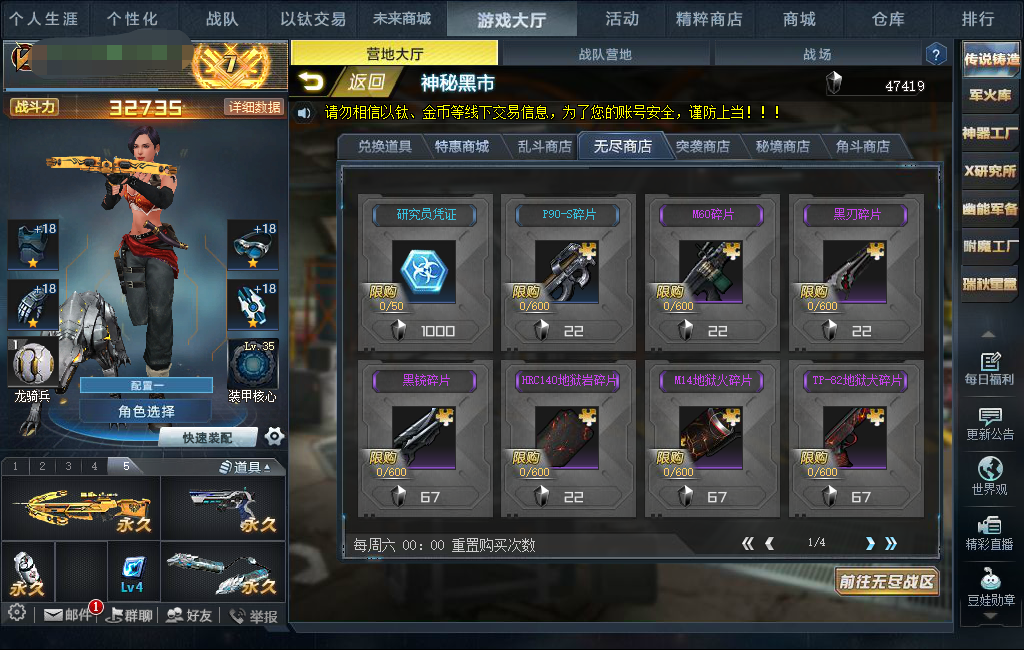Open the 精彩直播 livestream icon
1024x650 pixels.
[989, 532]
